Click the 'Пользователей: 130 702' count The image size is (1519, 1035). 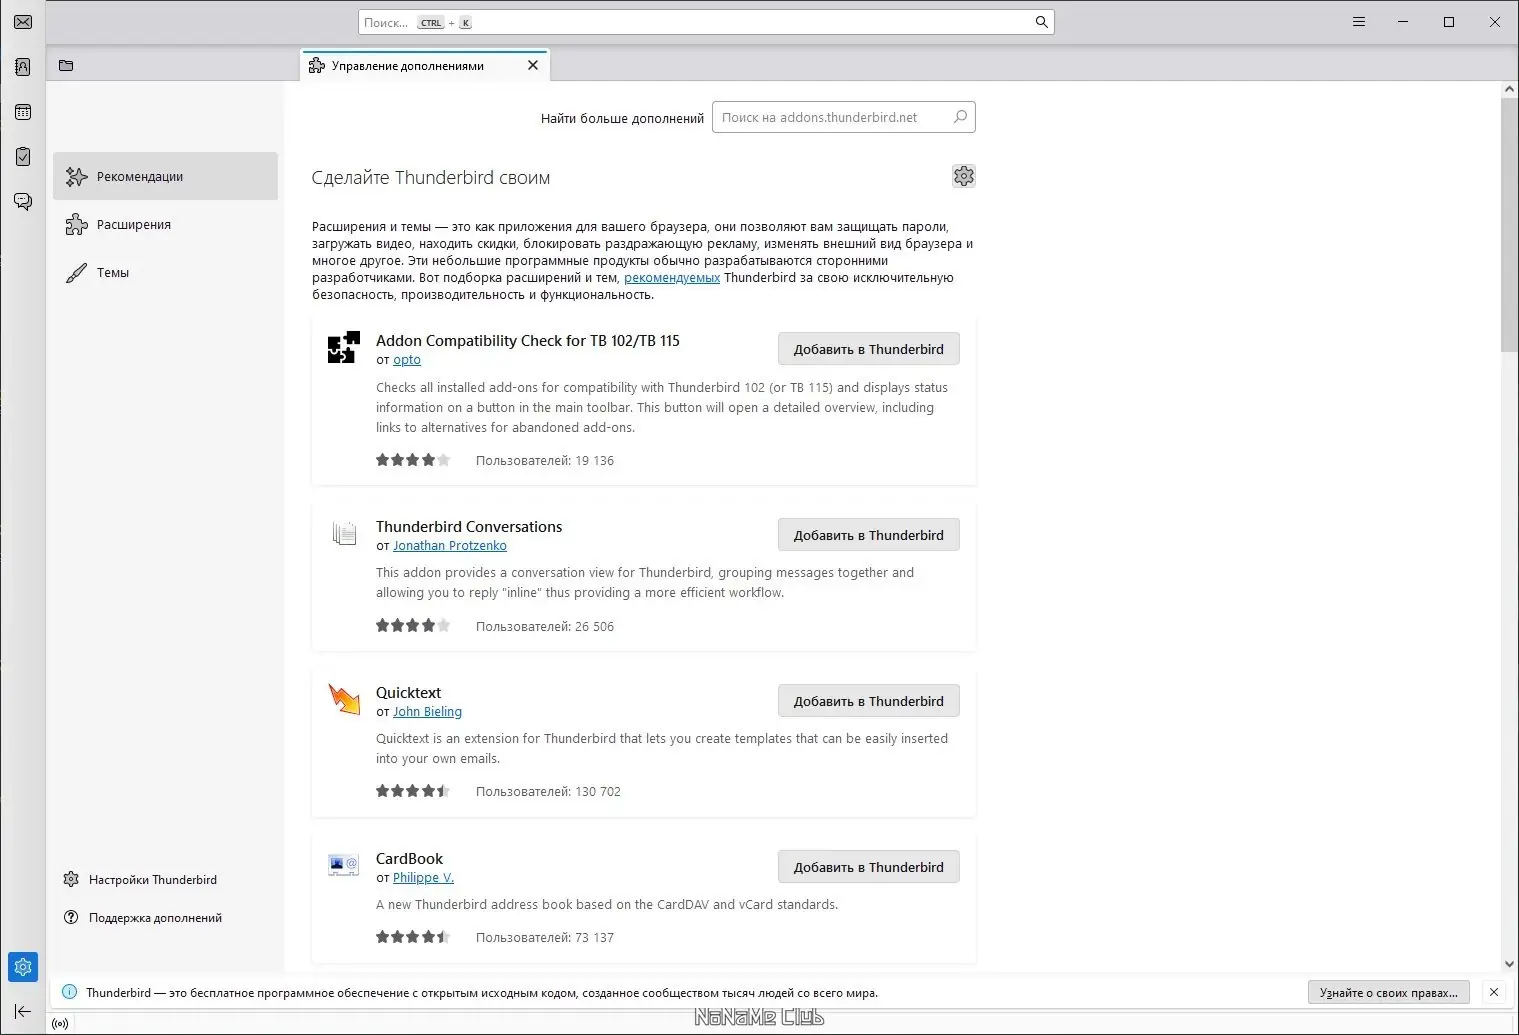click(548, 792)
